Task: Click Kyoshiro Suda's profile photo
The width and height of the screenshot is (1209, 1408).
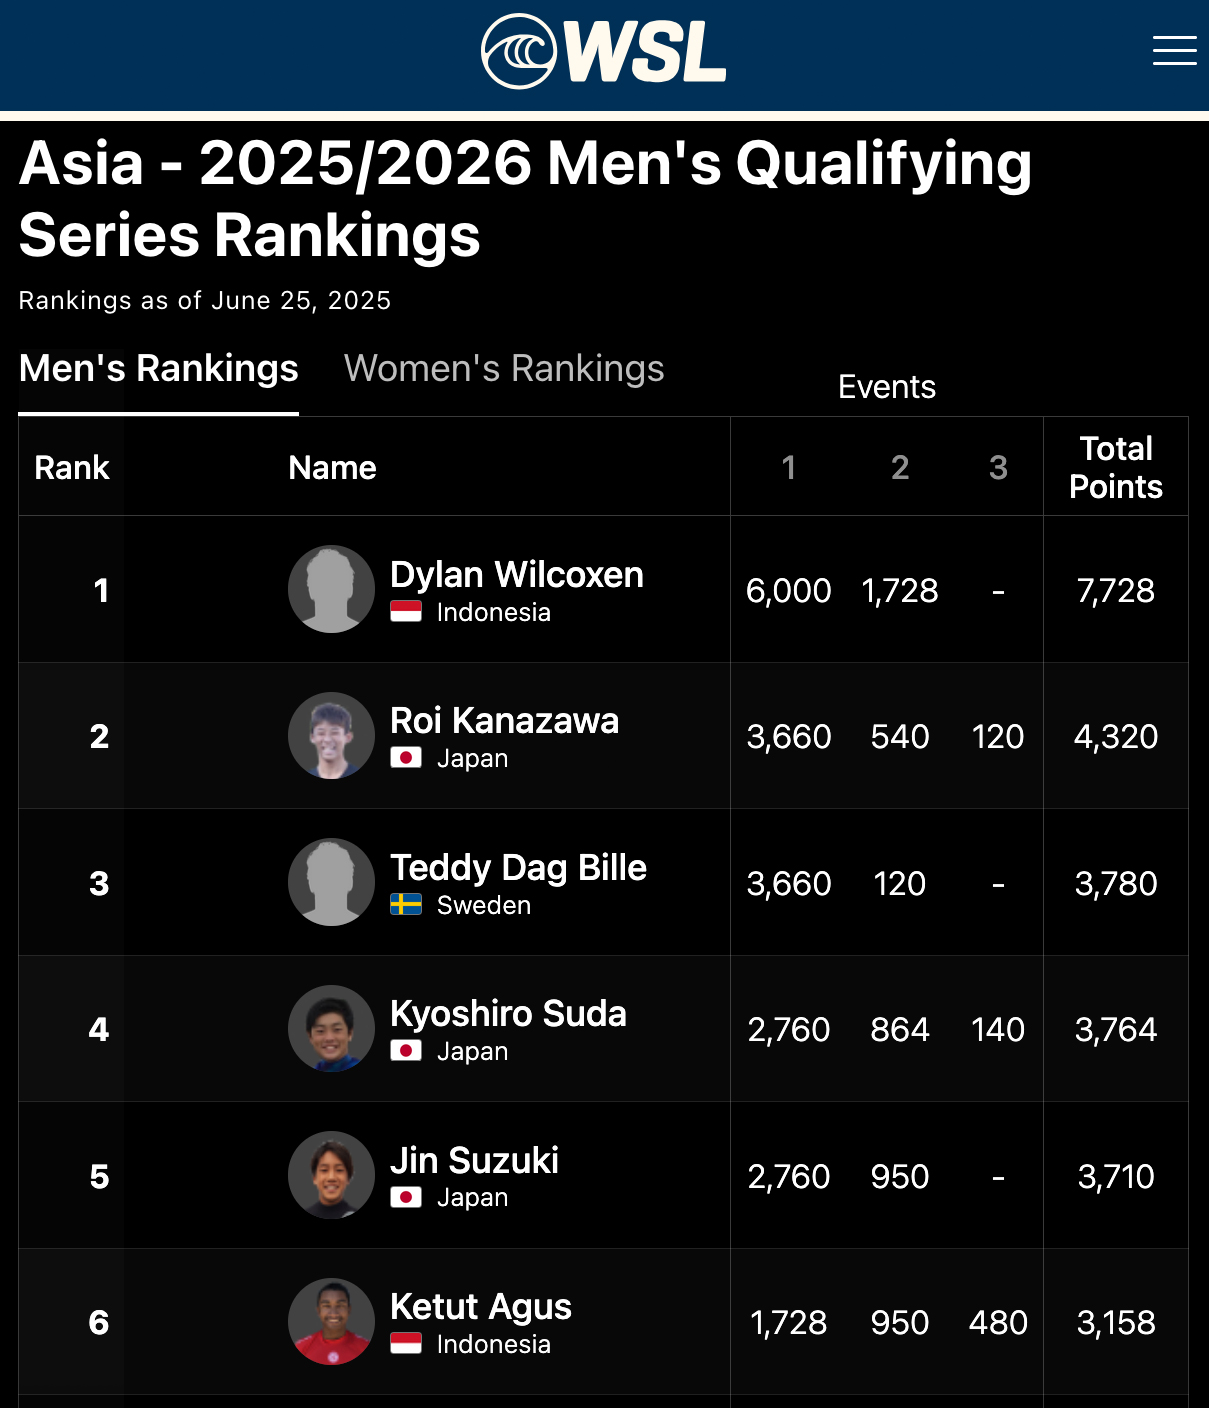Action: click(x=332, y=1029)
